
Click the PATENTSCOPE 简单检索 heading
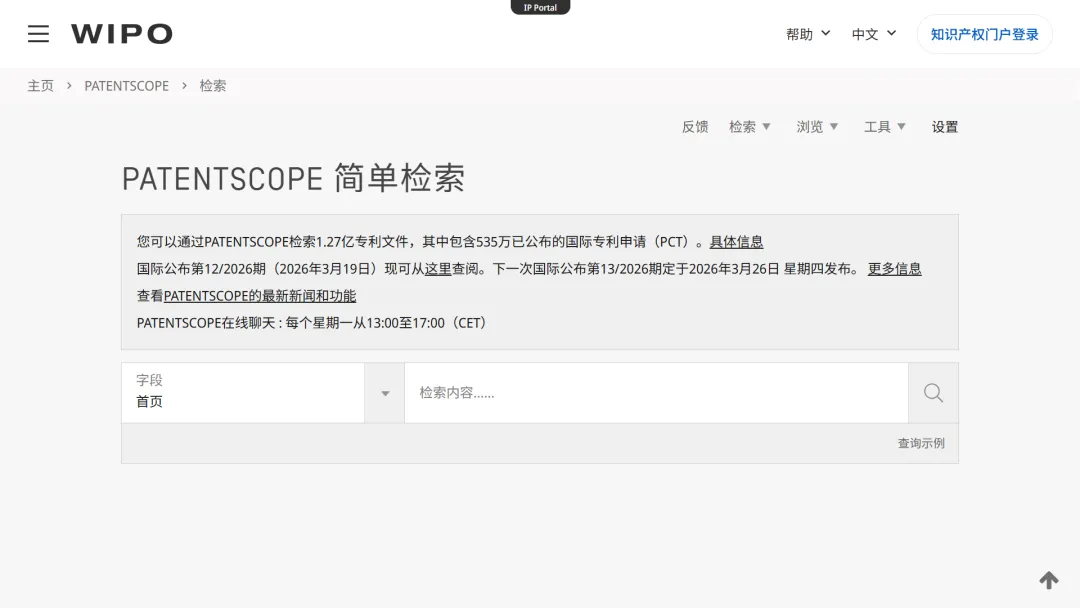tap(293, 178)
